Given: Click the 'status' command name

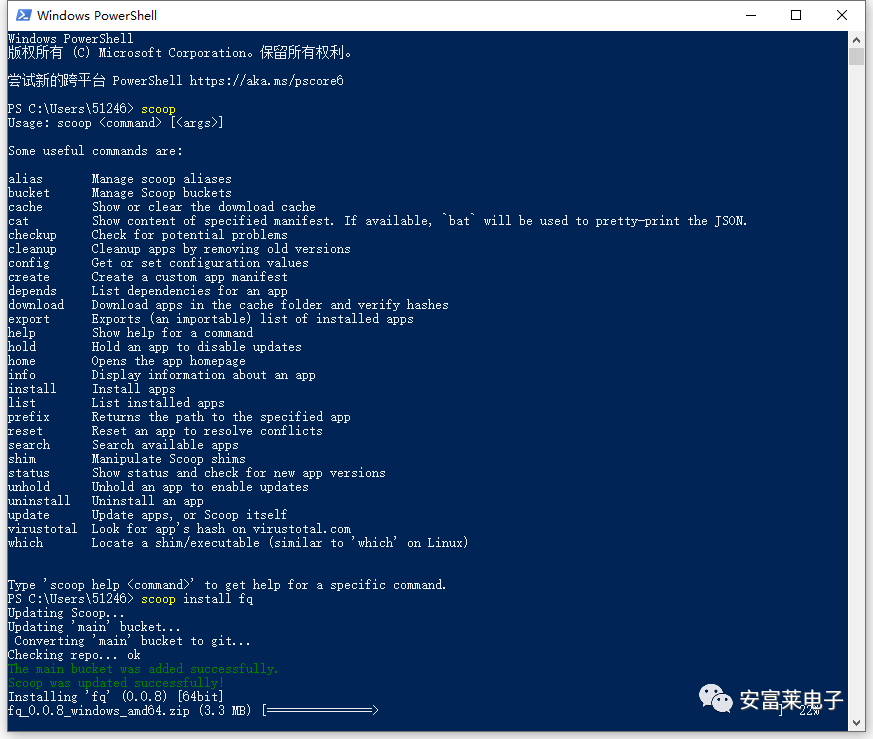Looking at the screenshot, I should pos(29,473).
